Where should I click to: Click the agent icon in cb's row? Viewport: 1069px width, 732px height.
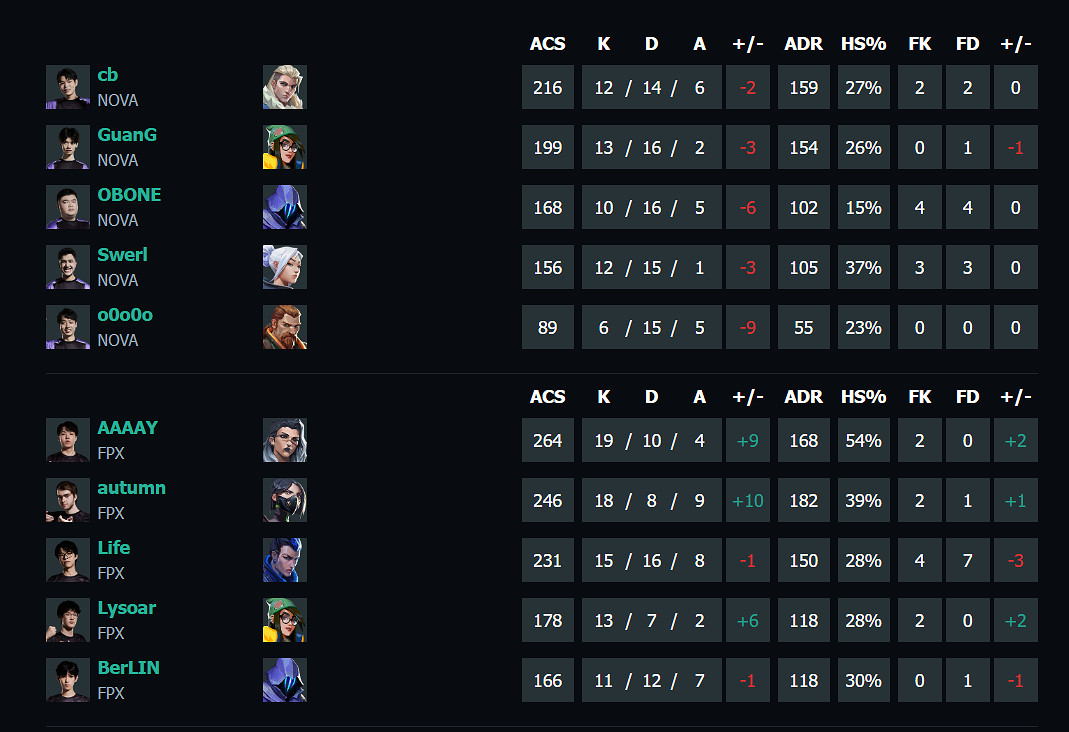(x=284, y=88)
